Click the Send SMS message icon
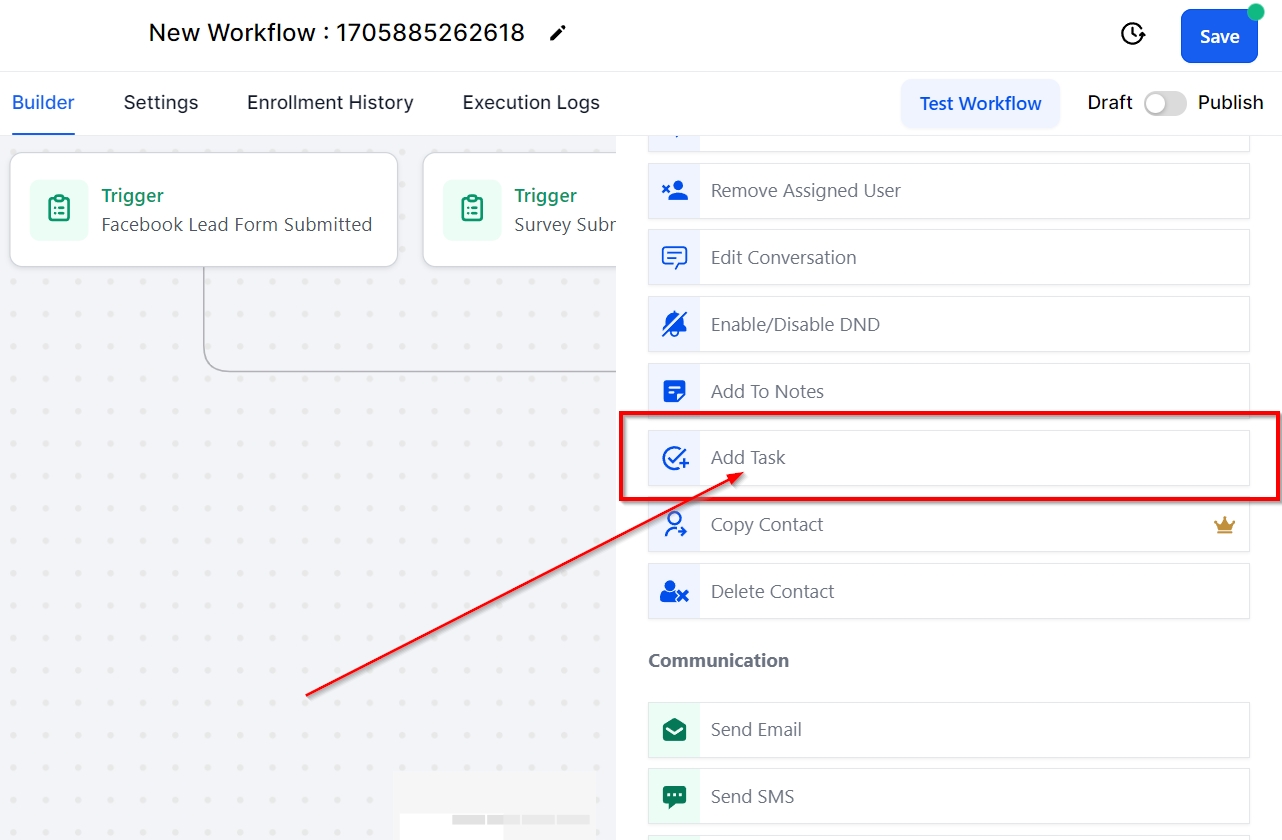1282x840 pixels. tap(675, 797)
